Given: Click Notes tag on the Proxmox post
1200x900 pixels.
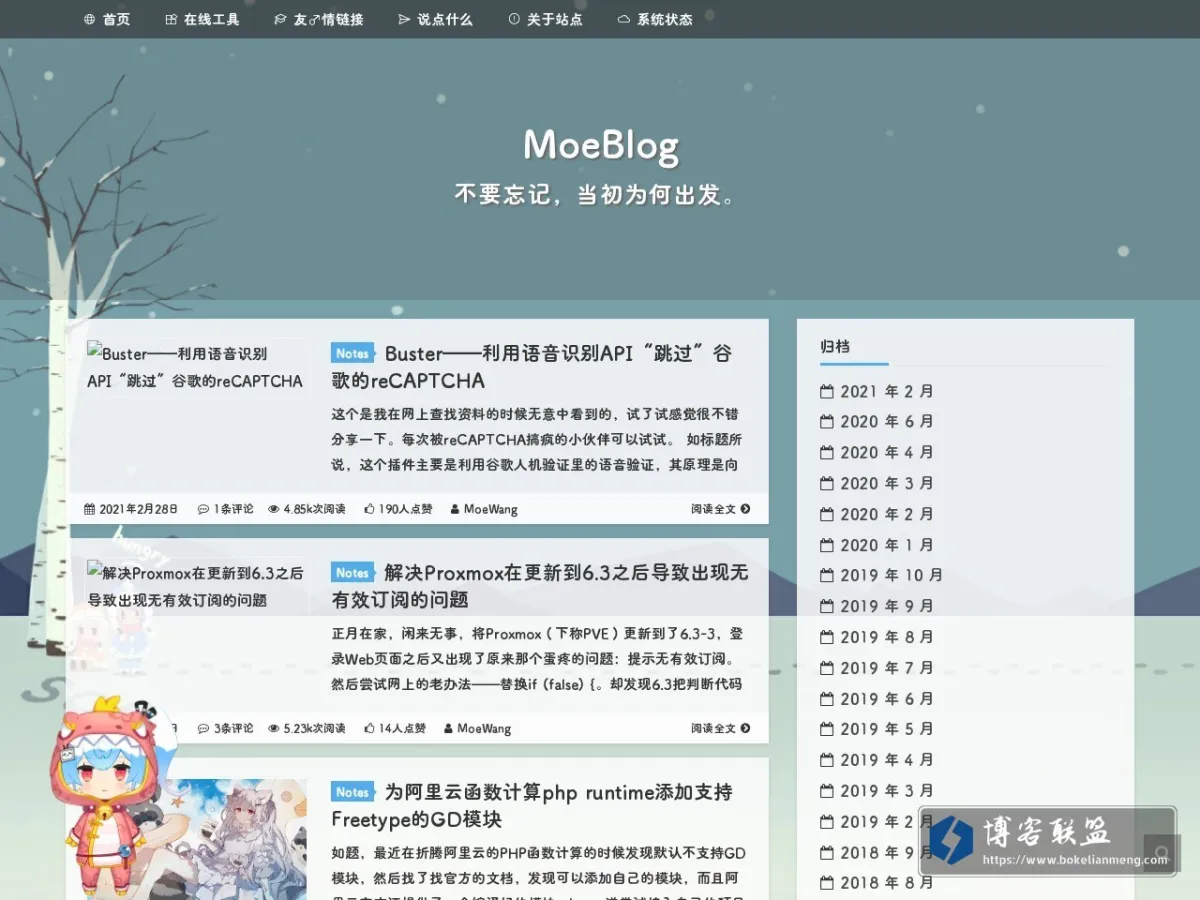Looking at the screenshot, I should 352,572.
